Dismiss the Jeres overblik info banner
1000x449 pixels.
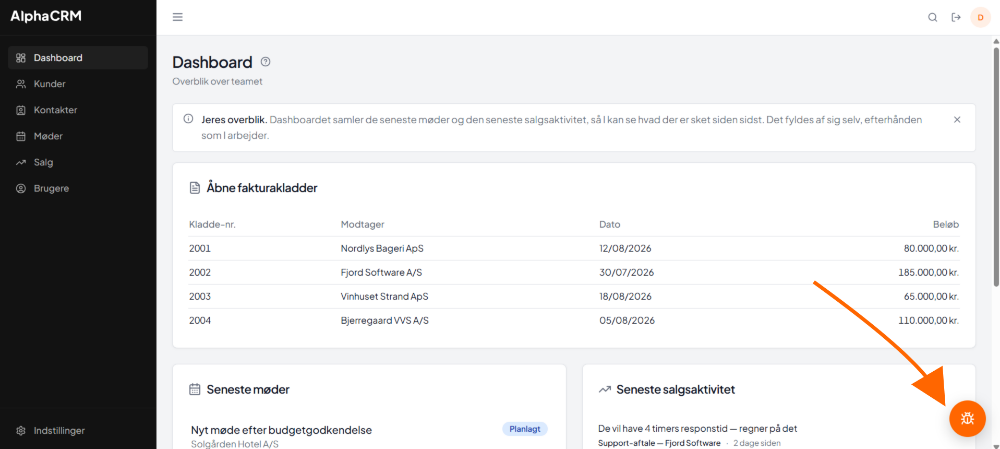[x=957, y=119]
